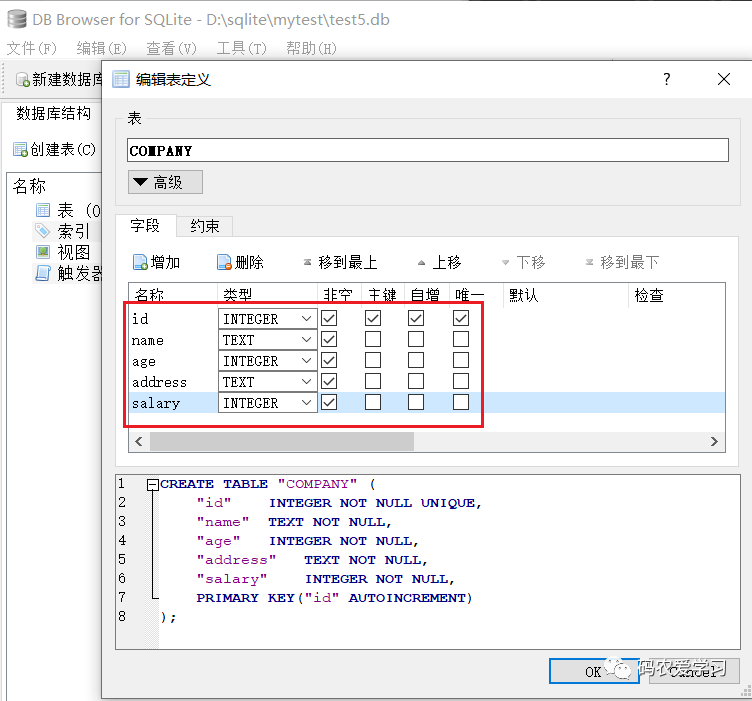
Task: Select the name field name cell
Action: 174,339
